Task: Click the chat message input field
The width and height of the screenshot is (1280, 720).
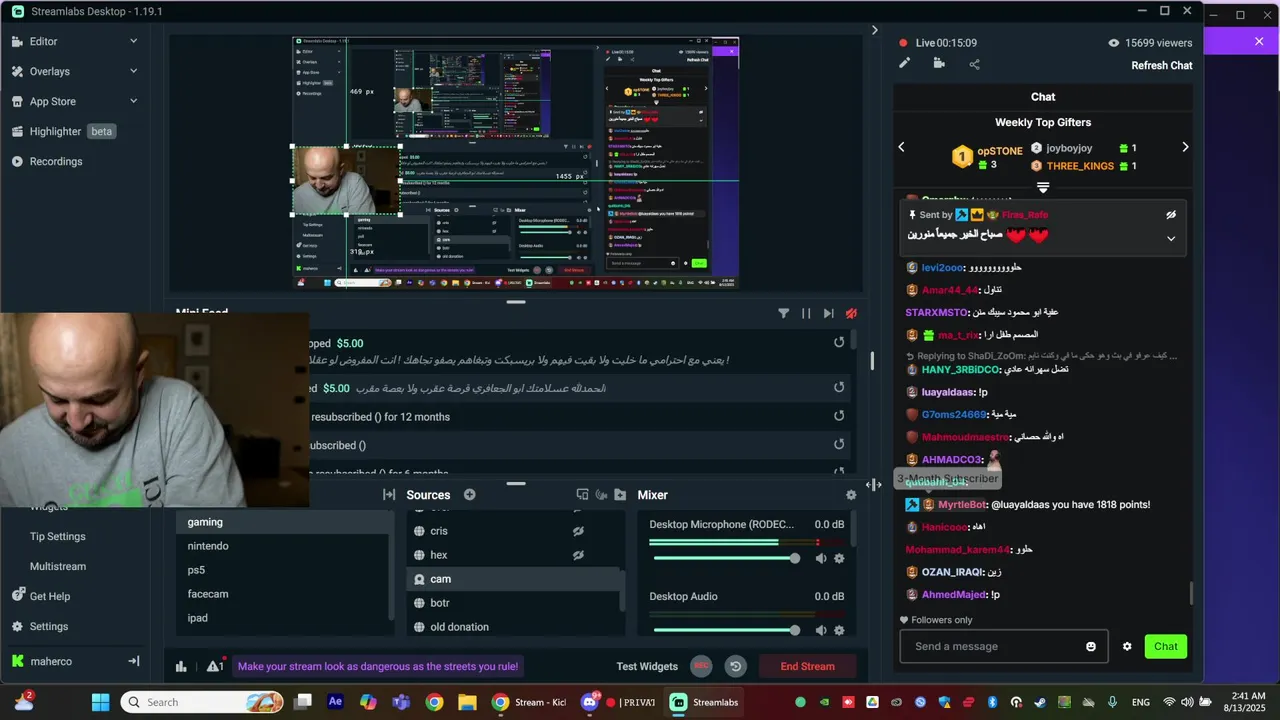Action: (992, 646)
